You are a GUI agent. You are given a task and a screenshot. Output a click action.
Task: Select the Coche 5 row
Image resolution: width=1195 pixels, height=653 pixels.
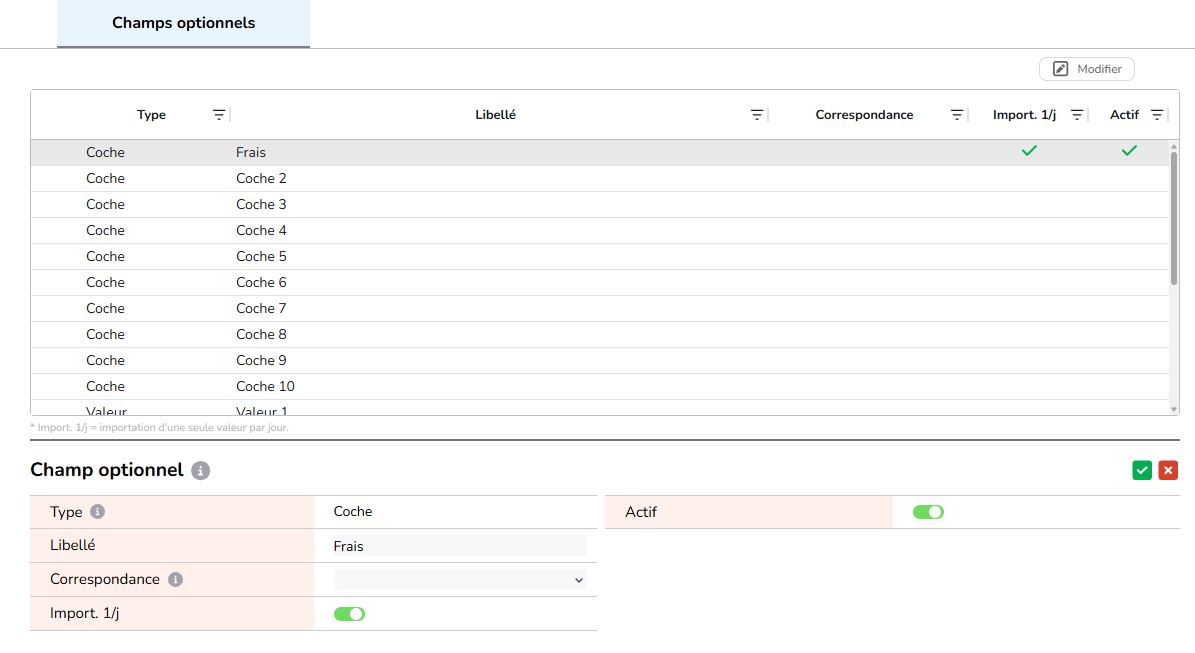(x=600, y=256)
